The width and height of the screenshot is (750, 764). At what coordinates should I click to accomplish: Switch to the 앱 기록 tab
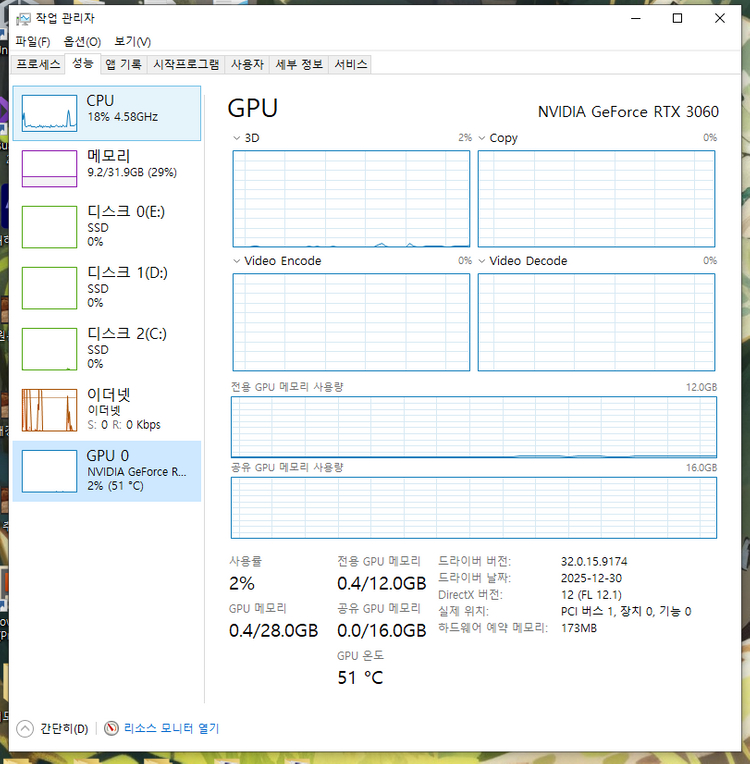(x=124, y=64)
